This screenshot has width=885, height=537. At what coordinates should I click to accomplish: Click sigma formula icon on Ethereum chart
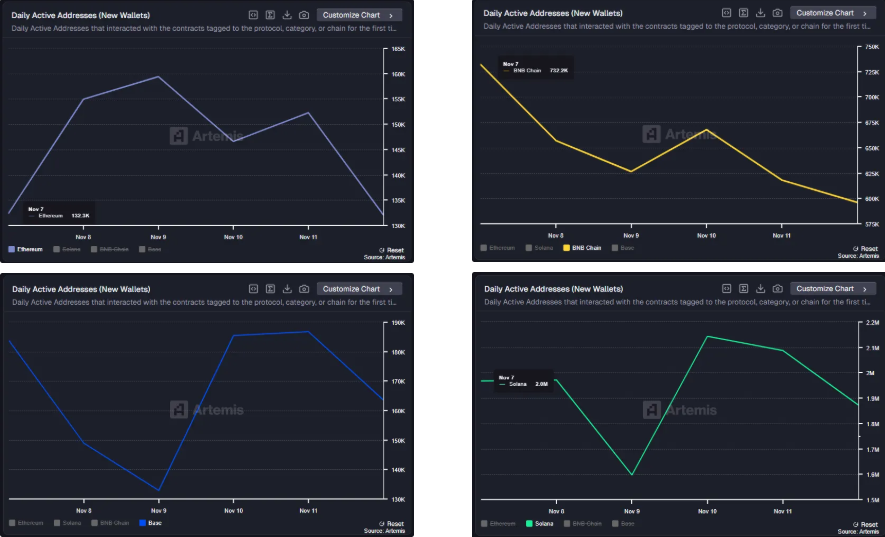(x=270, y=15)
